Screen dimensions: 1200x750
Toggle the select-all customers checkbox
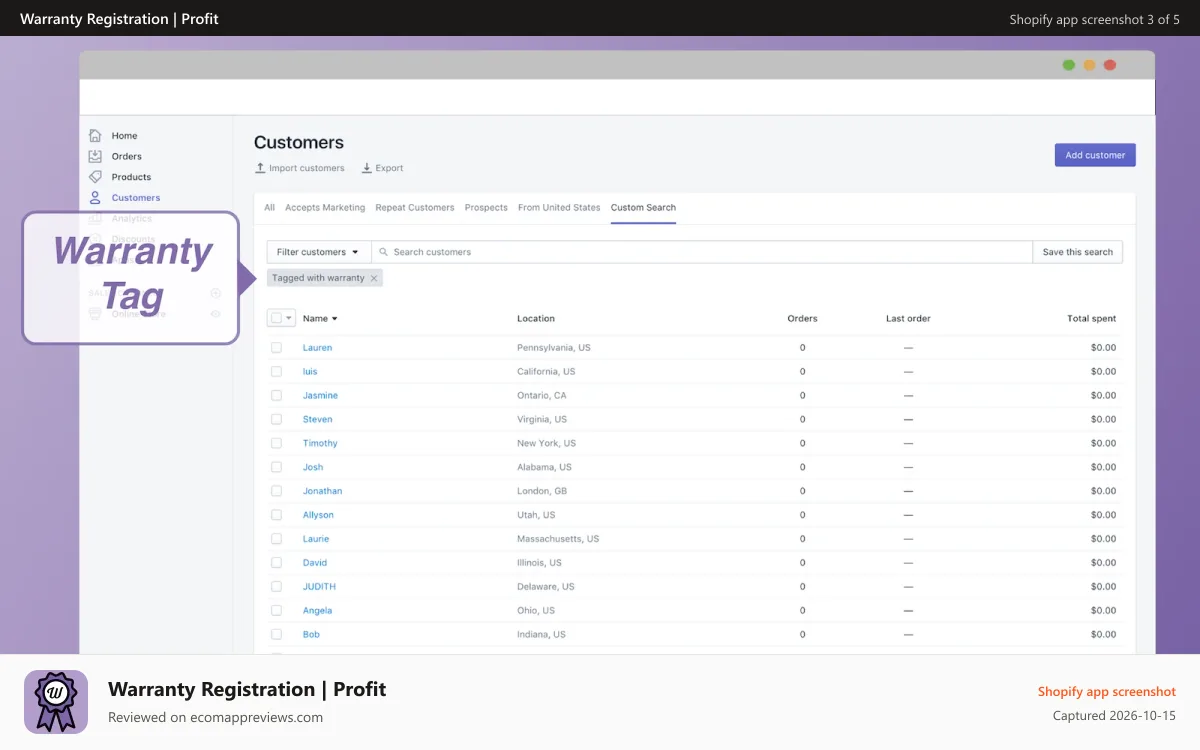pos(276,318)
